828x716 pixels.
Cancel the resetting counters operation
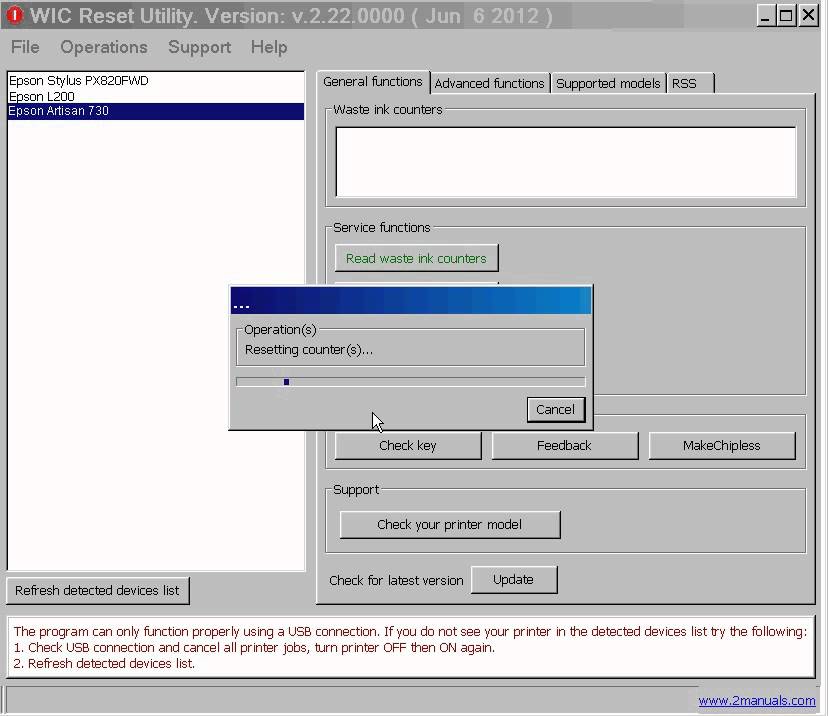[556, 409]
